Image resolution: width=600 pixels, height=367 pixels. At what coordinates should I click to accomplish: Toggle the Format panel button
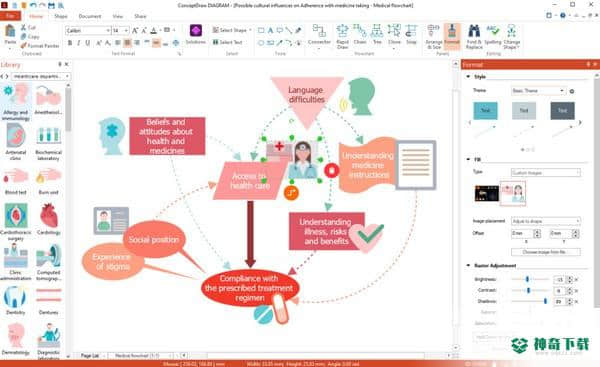452,36
